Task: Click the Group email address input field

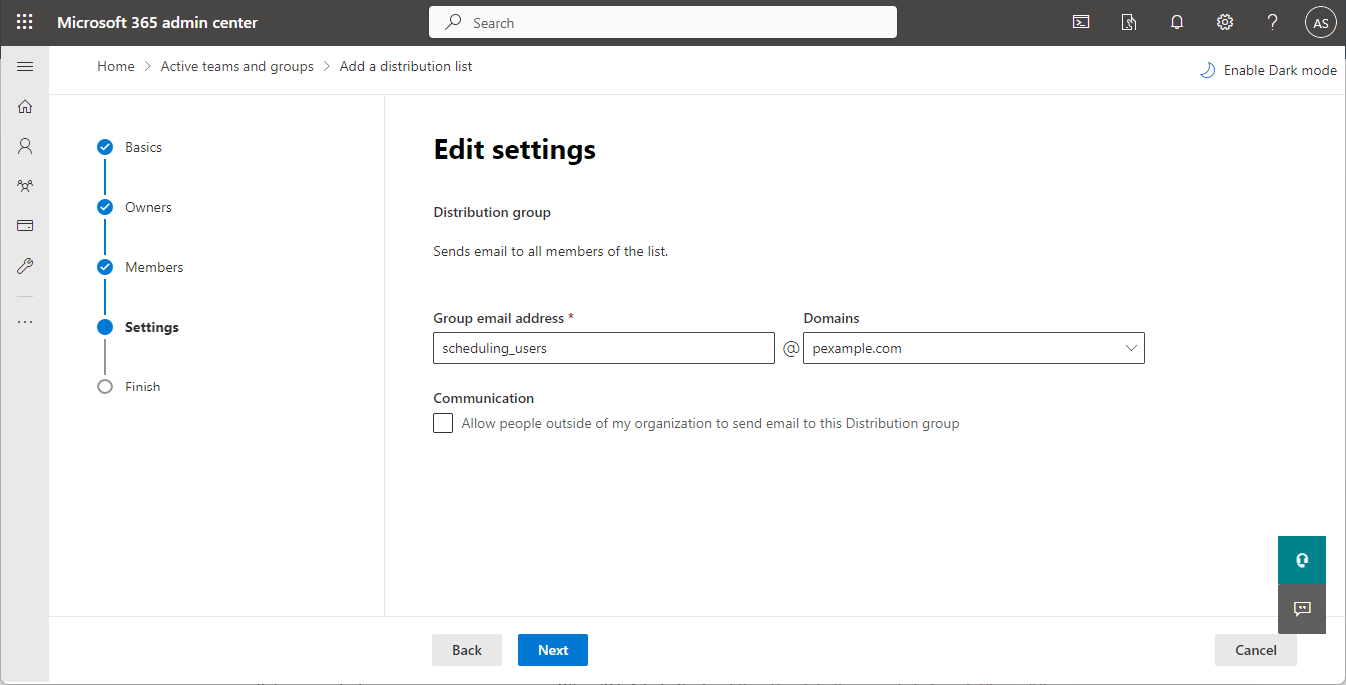Action: coord(603,348)
